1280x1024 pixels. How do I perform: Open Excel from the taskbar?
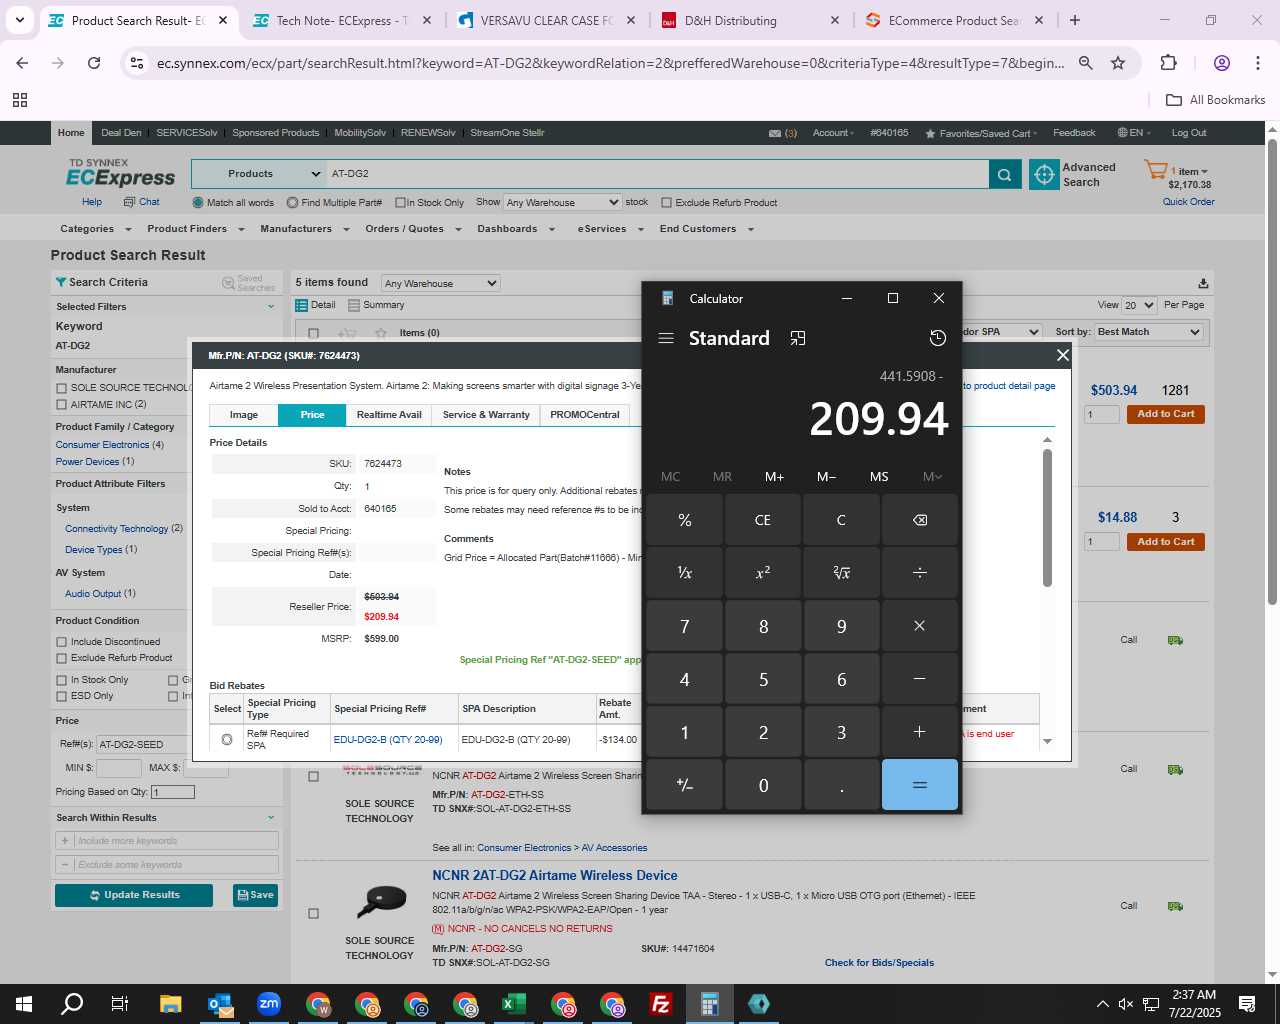pyautogui.click(x=514, y=1004)
